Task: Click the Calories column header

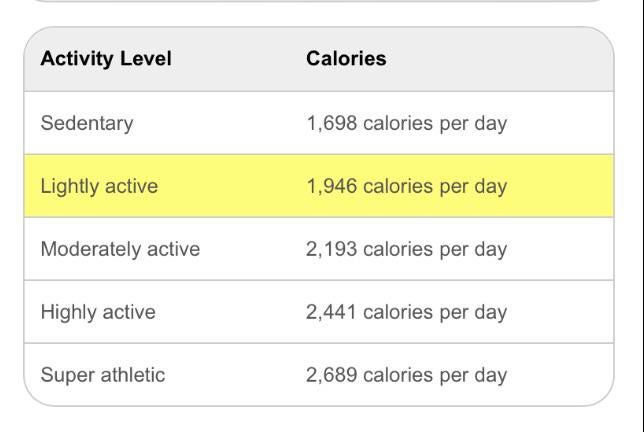Action: pos(346,59)
